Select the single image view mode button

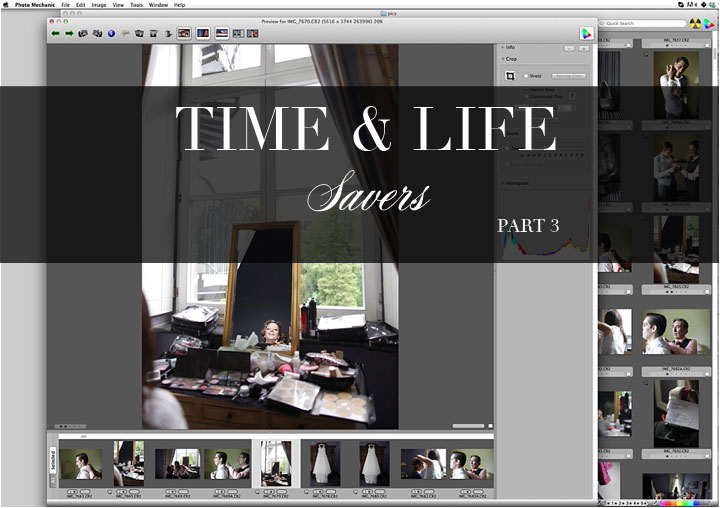tap(184, 34)
